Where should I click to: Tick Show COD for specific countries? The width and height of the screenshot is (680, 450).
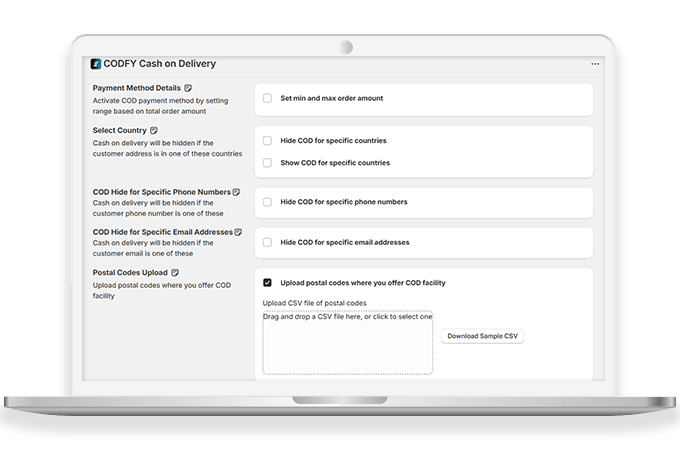(x=267, y=162)
